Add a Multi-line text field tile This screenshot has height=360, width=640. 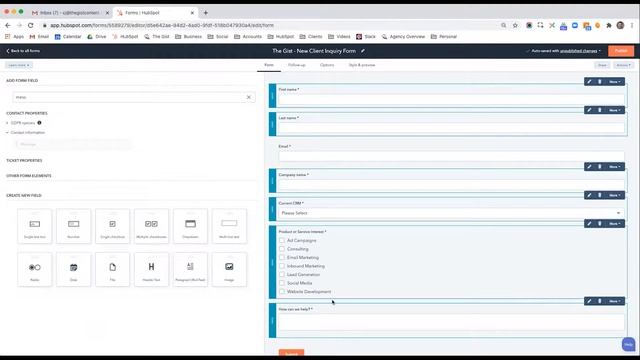tap(229, 226)
